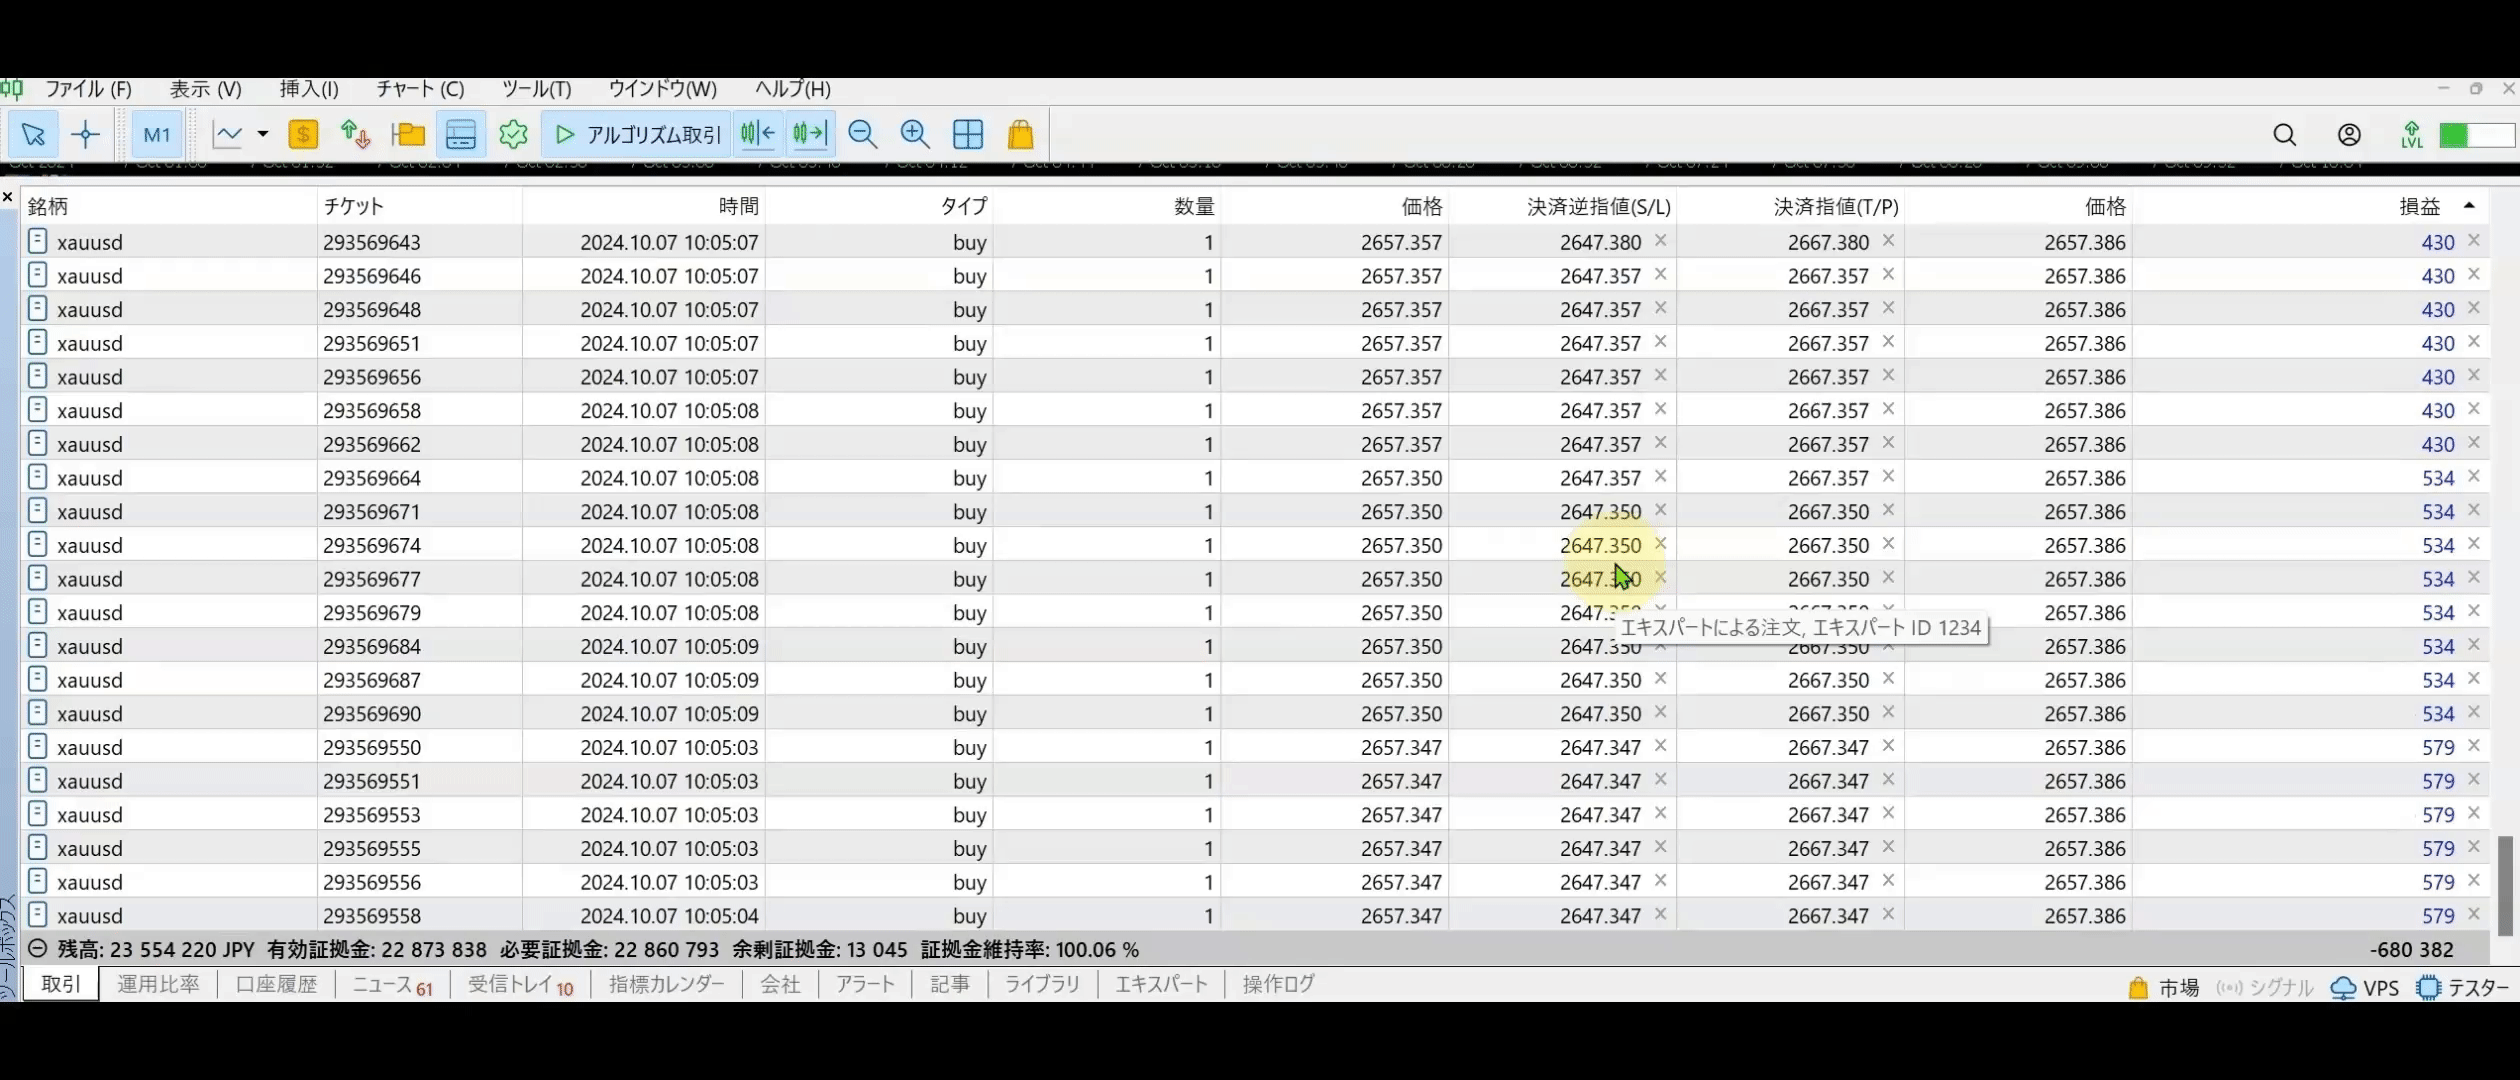Open the Market shopping bag toolbar icon
This screenshot has height=1080, width=2520.
(1020, 134)
